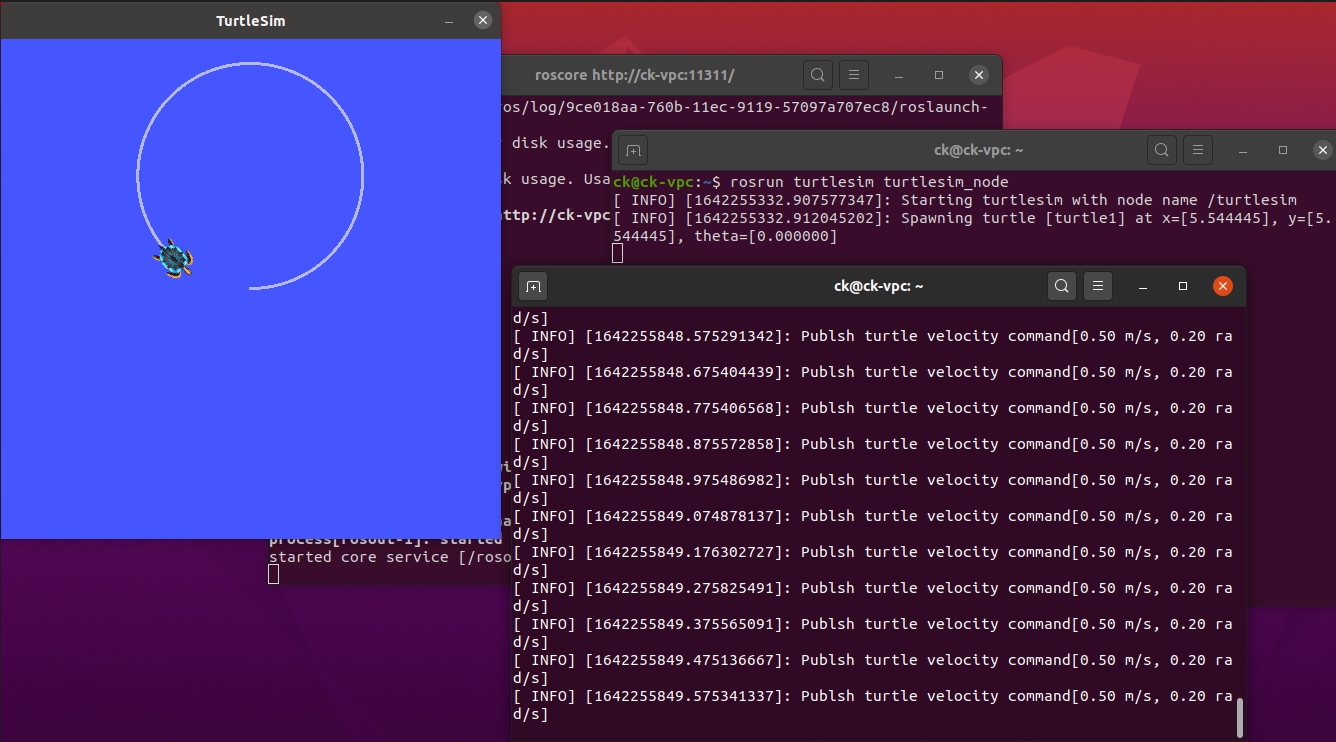
Task: Click the log line timestamped 1642255849.375565091
Action: (872, 633)
